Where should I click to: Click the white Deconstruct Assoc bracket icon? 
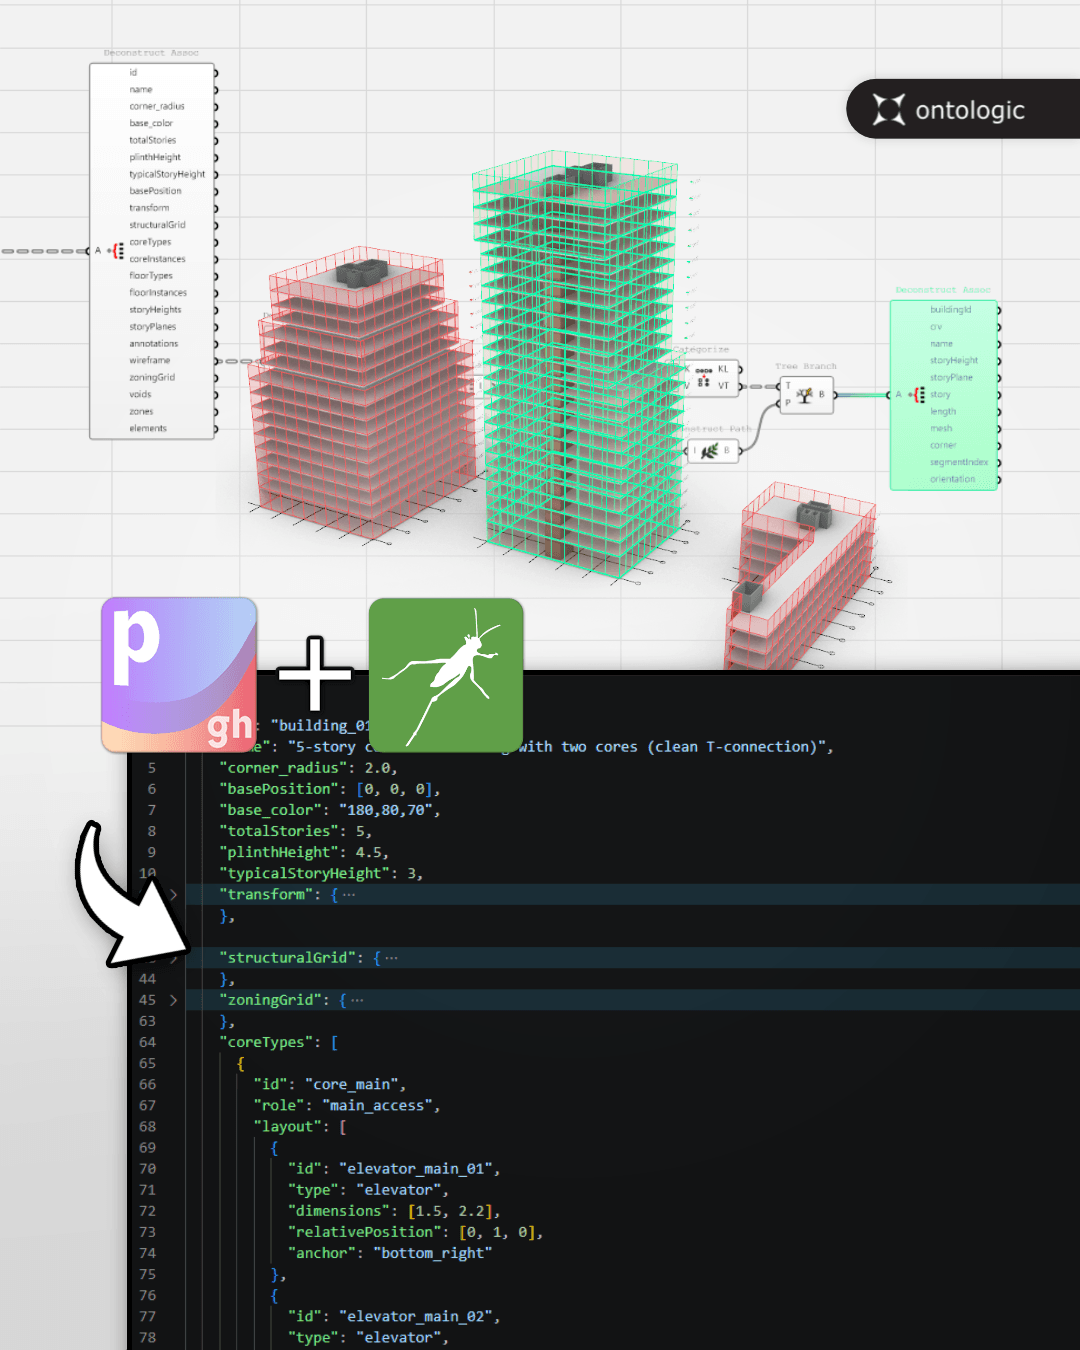click(118, 251)
